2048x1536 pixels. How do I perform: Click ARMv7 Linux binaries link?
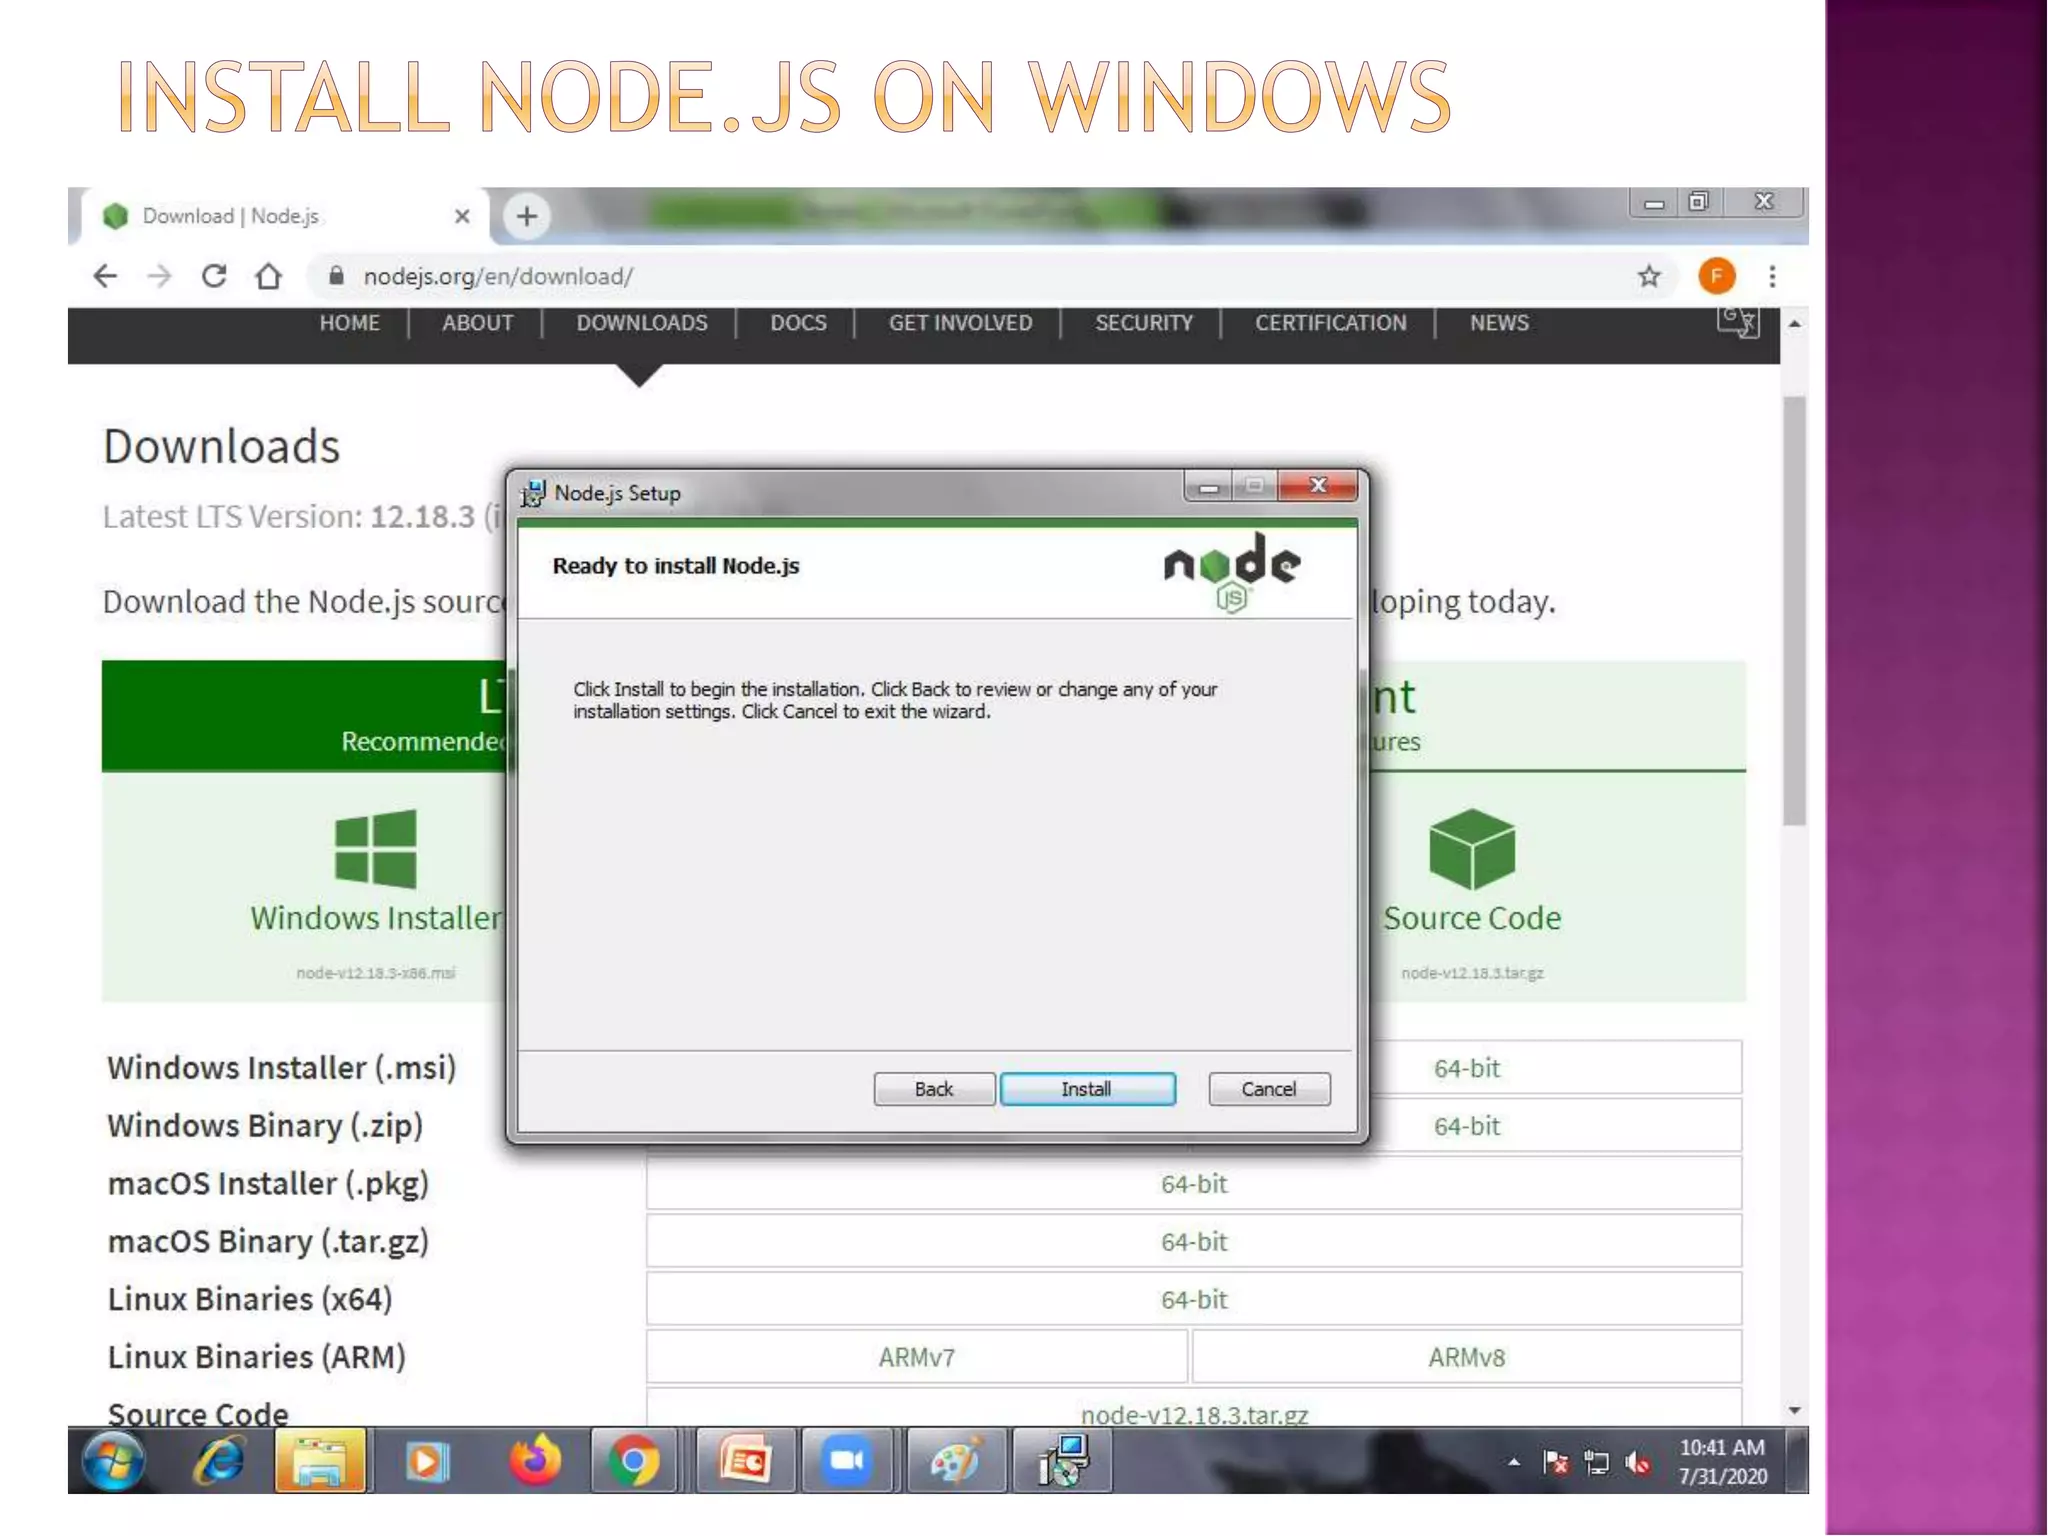[916, 1357]
